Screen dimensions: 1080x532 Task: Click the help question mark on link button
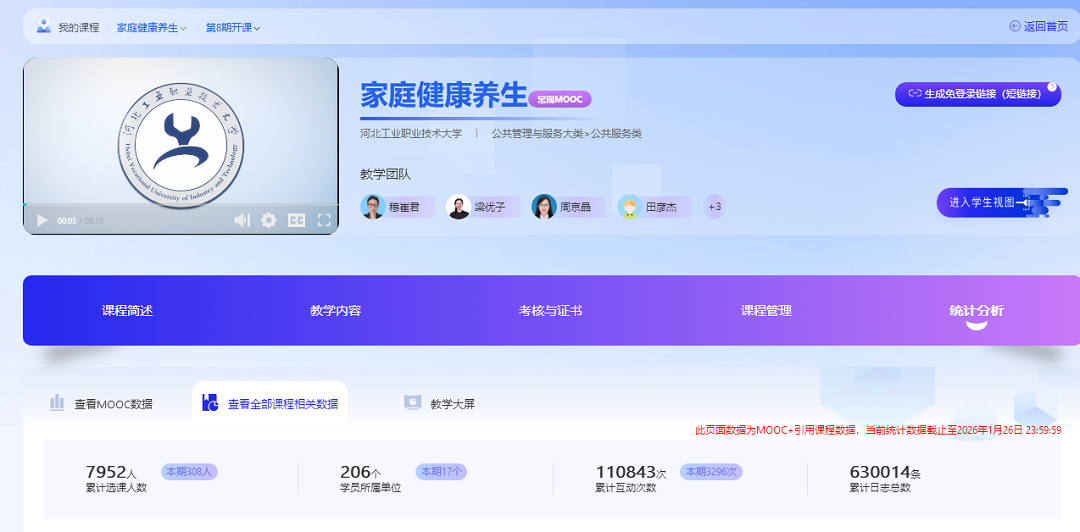click(x=1052, y=87)
